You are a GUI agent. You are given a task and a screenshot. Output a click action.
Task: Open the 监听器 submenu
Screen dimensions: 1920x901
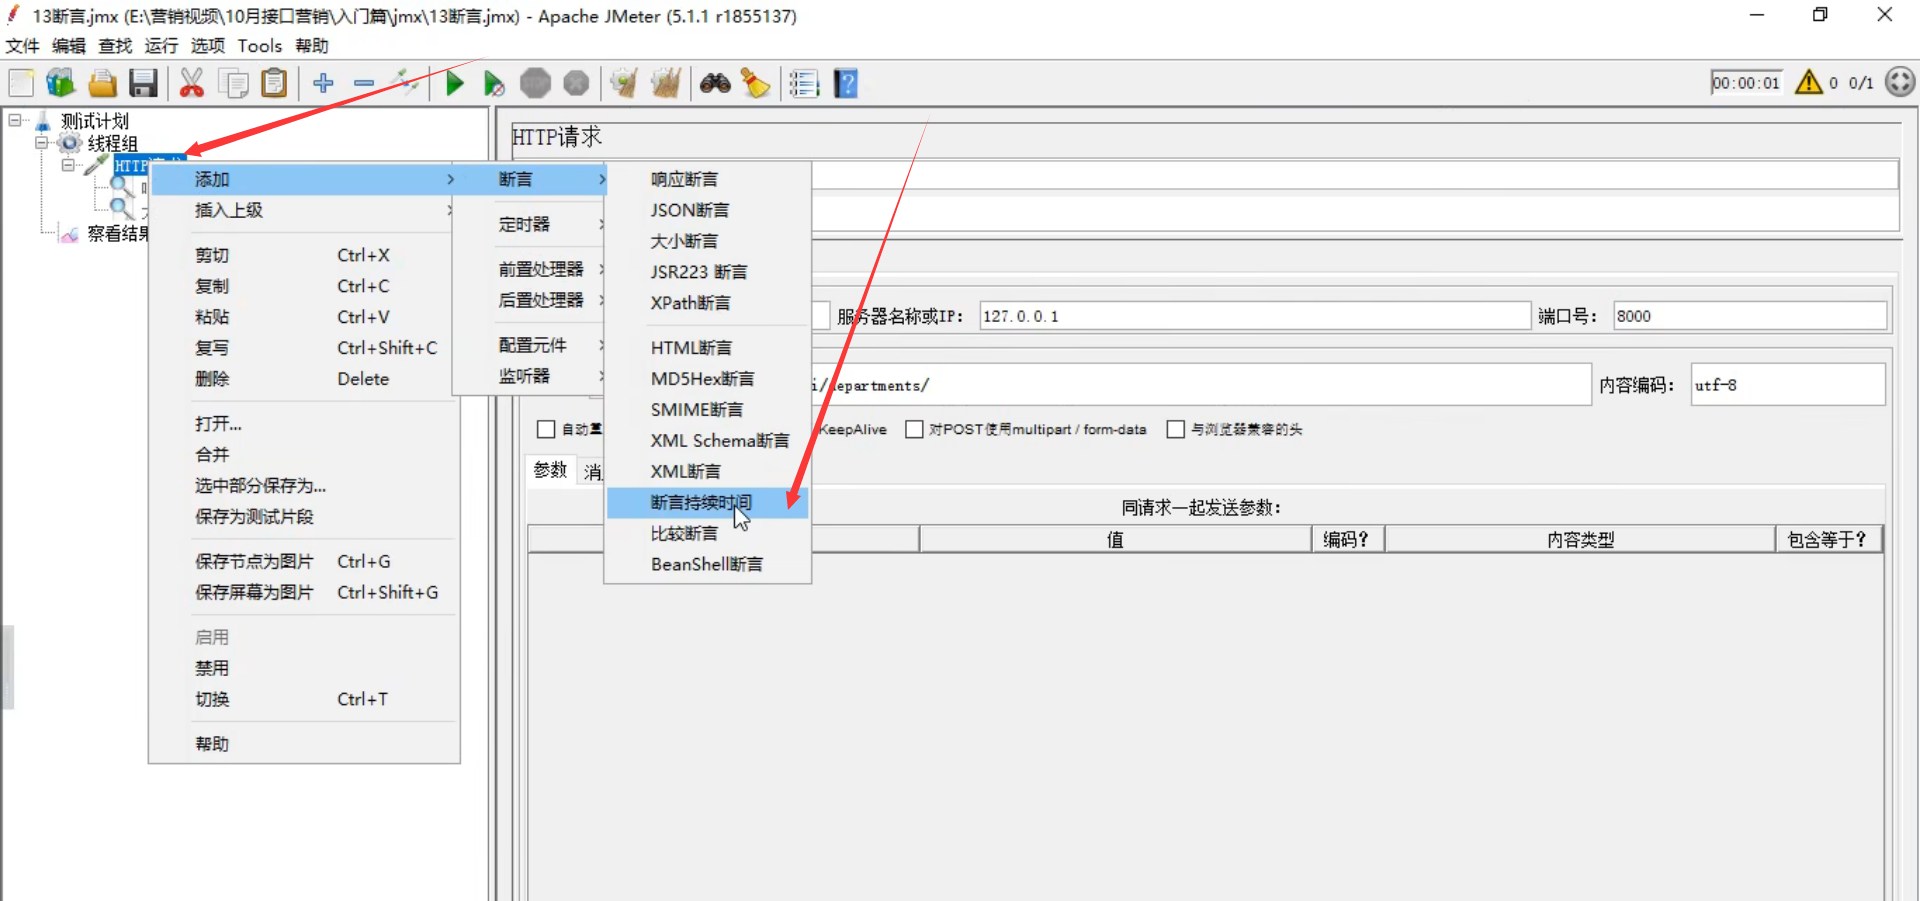[x=530, y=376]
